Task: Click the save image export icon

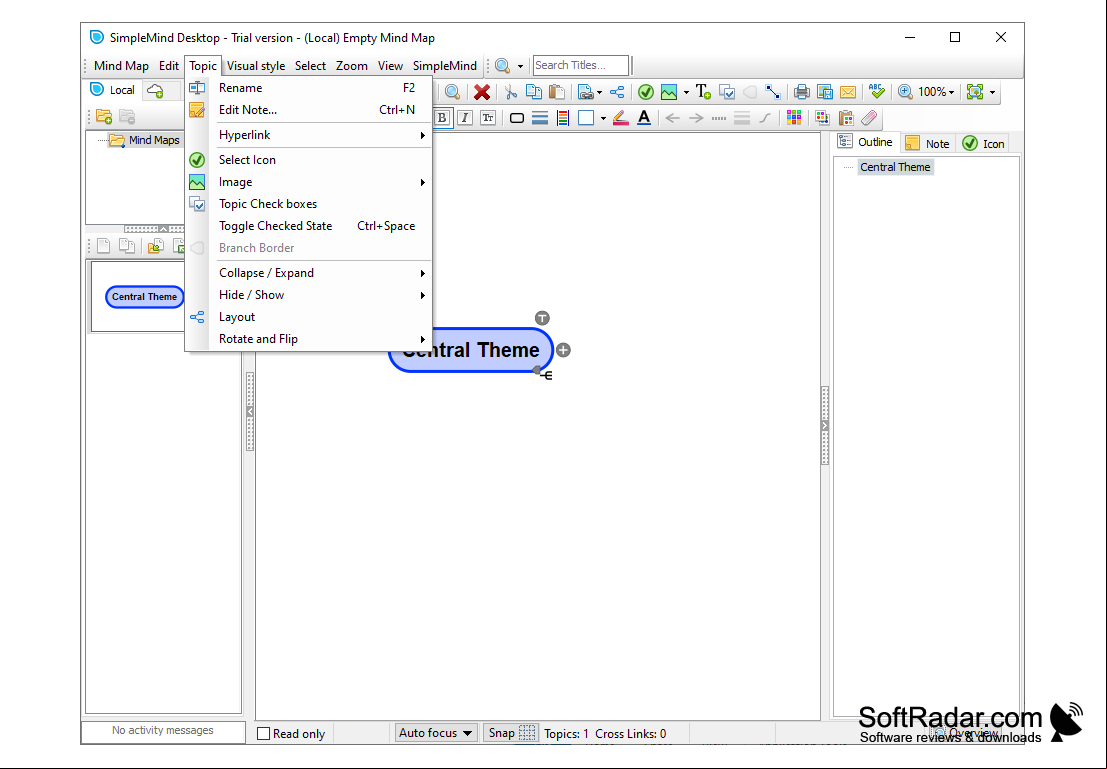Action: tap(825, 92)
